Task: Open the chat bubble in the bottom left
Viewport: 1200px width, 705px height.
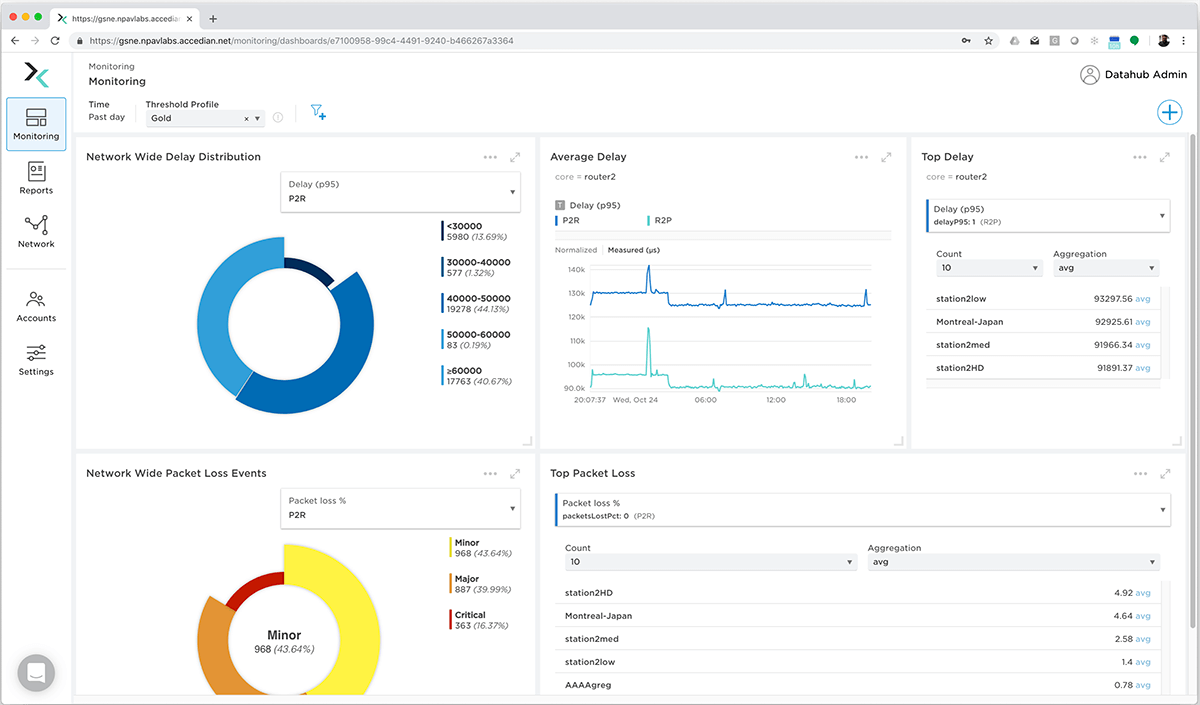Action: click(x=36, y=672)
